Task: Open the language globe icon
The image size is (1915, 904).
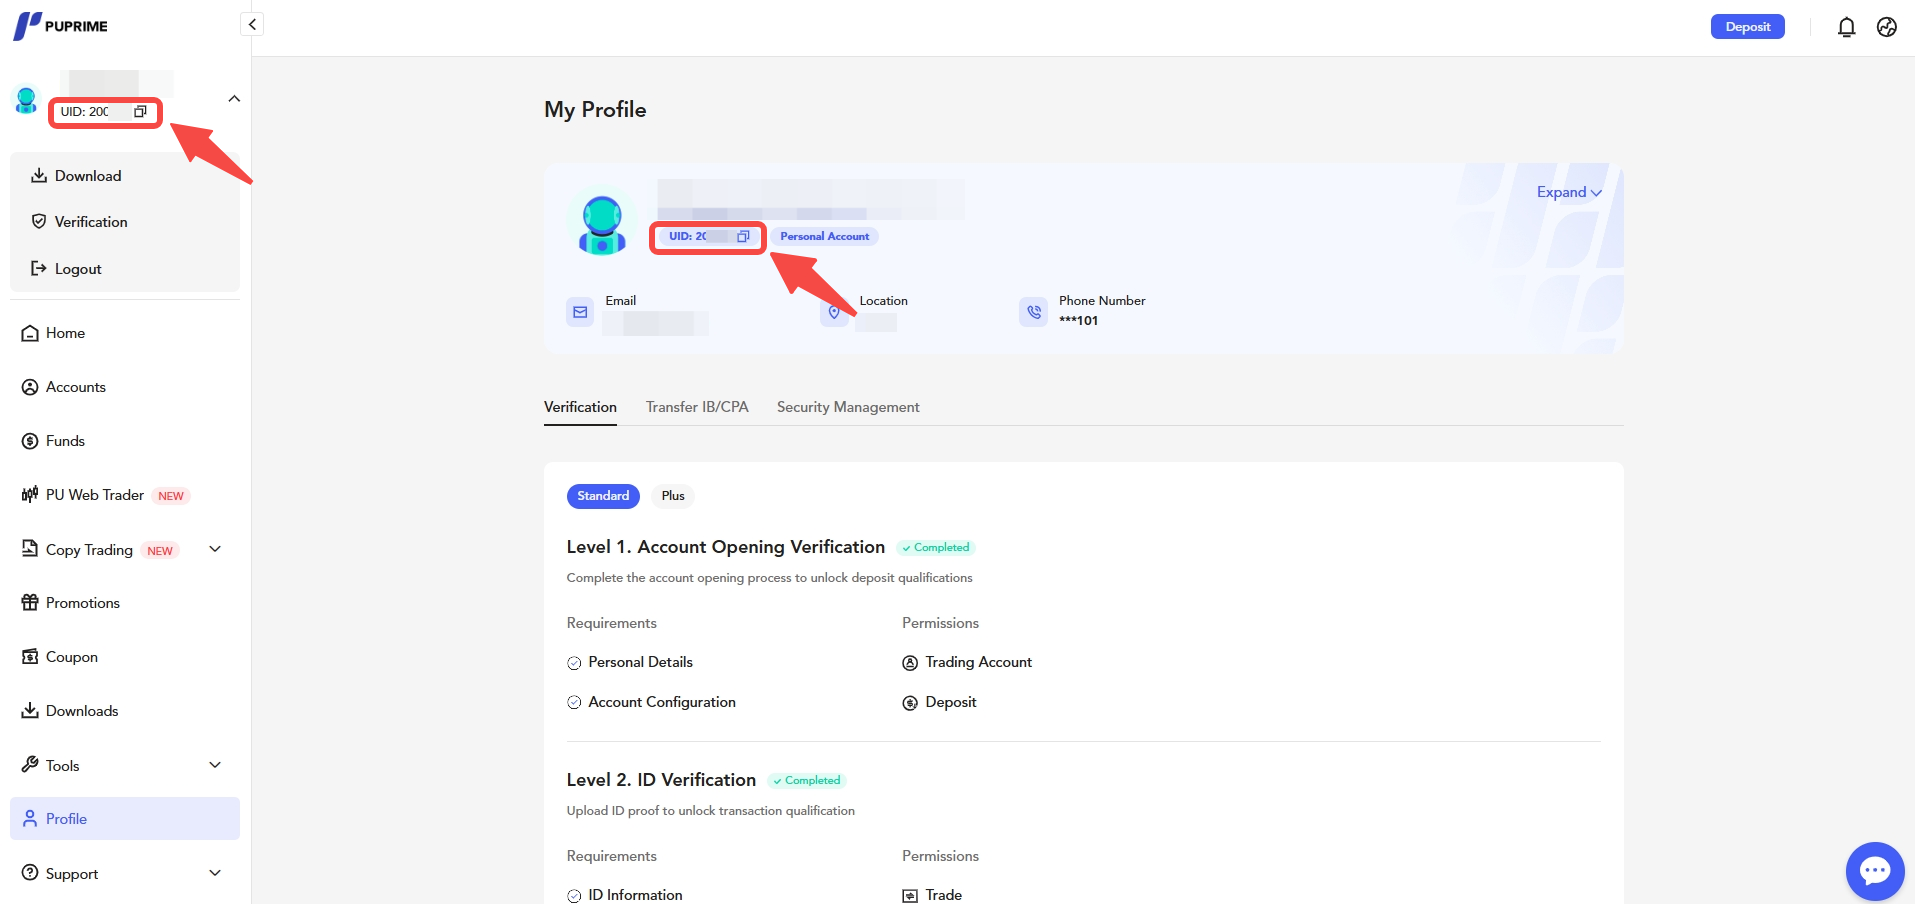Action: [1887, 27]
